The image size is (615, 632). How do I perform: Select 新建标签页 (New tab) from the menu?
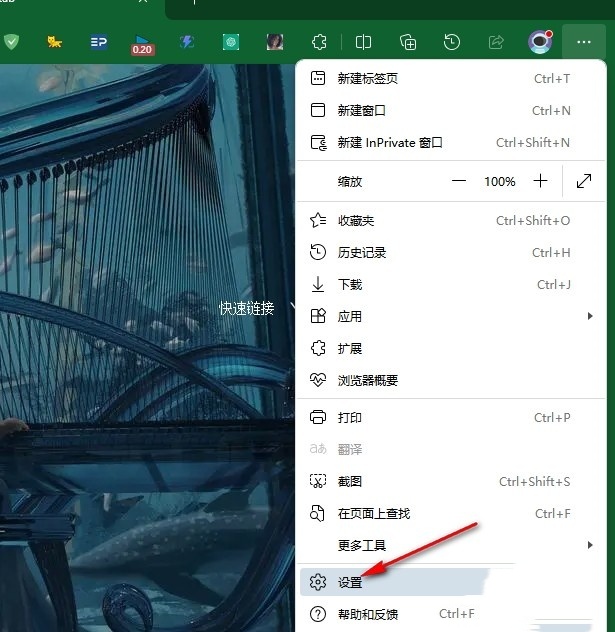click(x=440, y=78)
